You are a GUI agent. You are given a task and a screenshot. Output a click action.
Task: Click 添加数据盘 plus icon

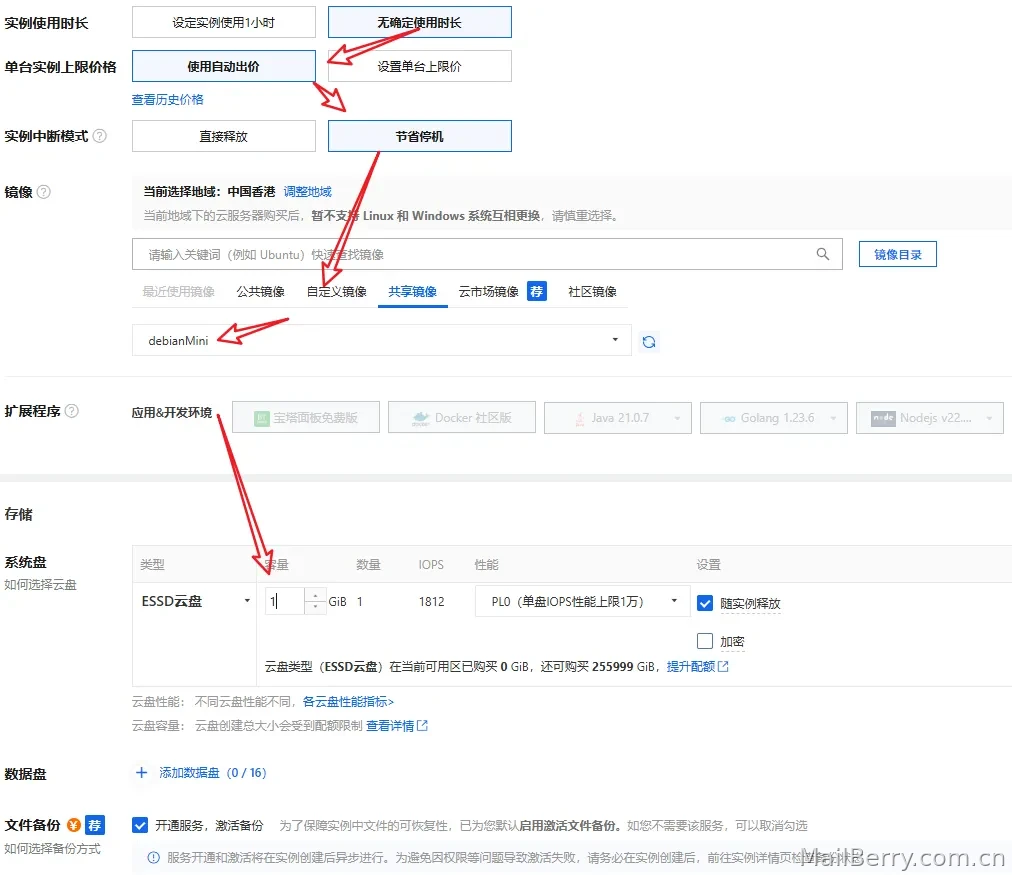pyautogui.click(x=142, y=772)
